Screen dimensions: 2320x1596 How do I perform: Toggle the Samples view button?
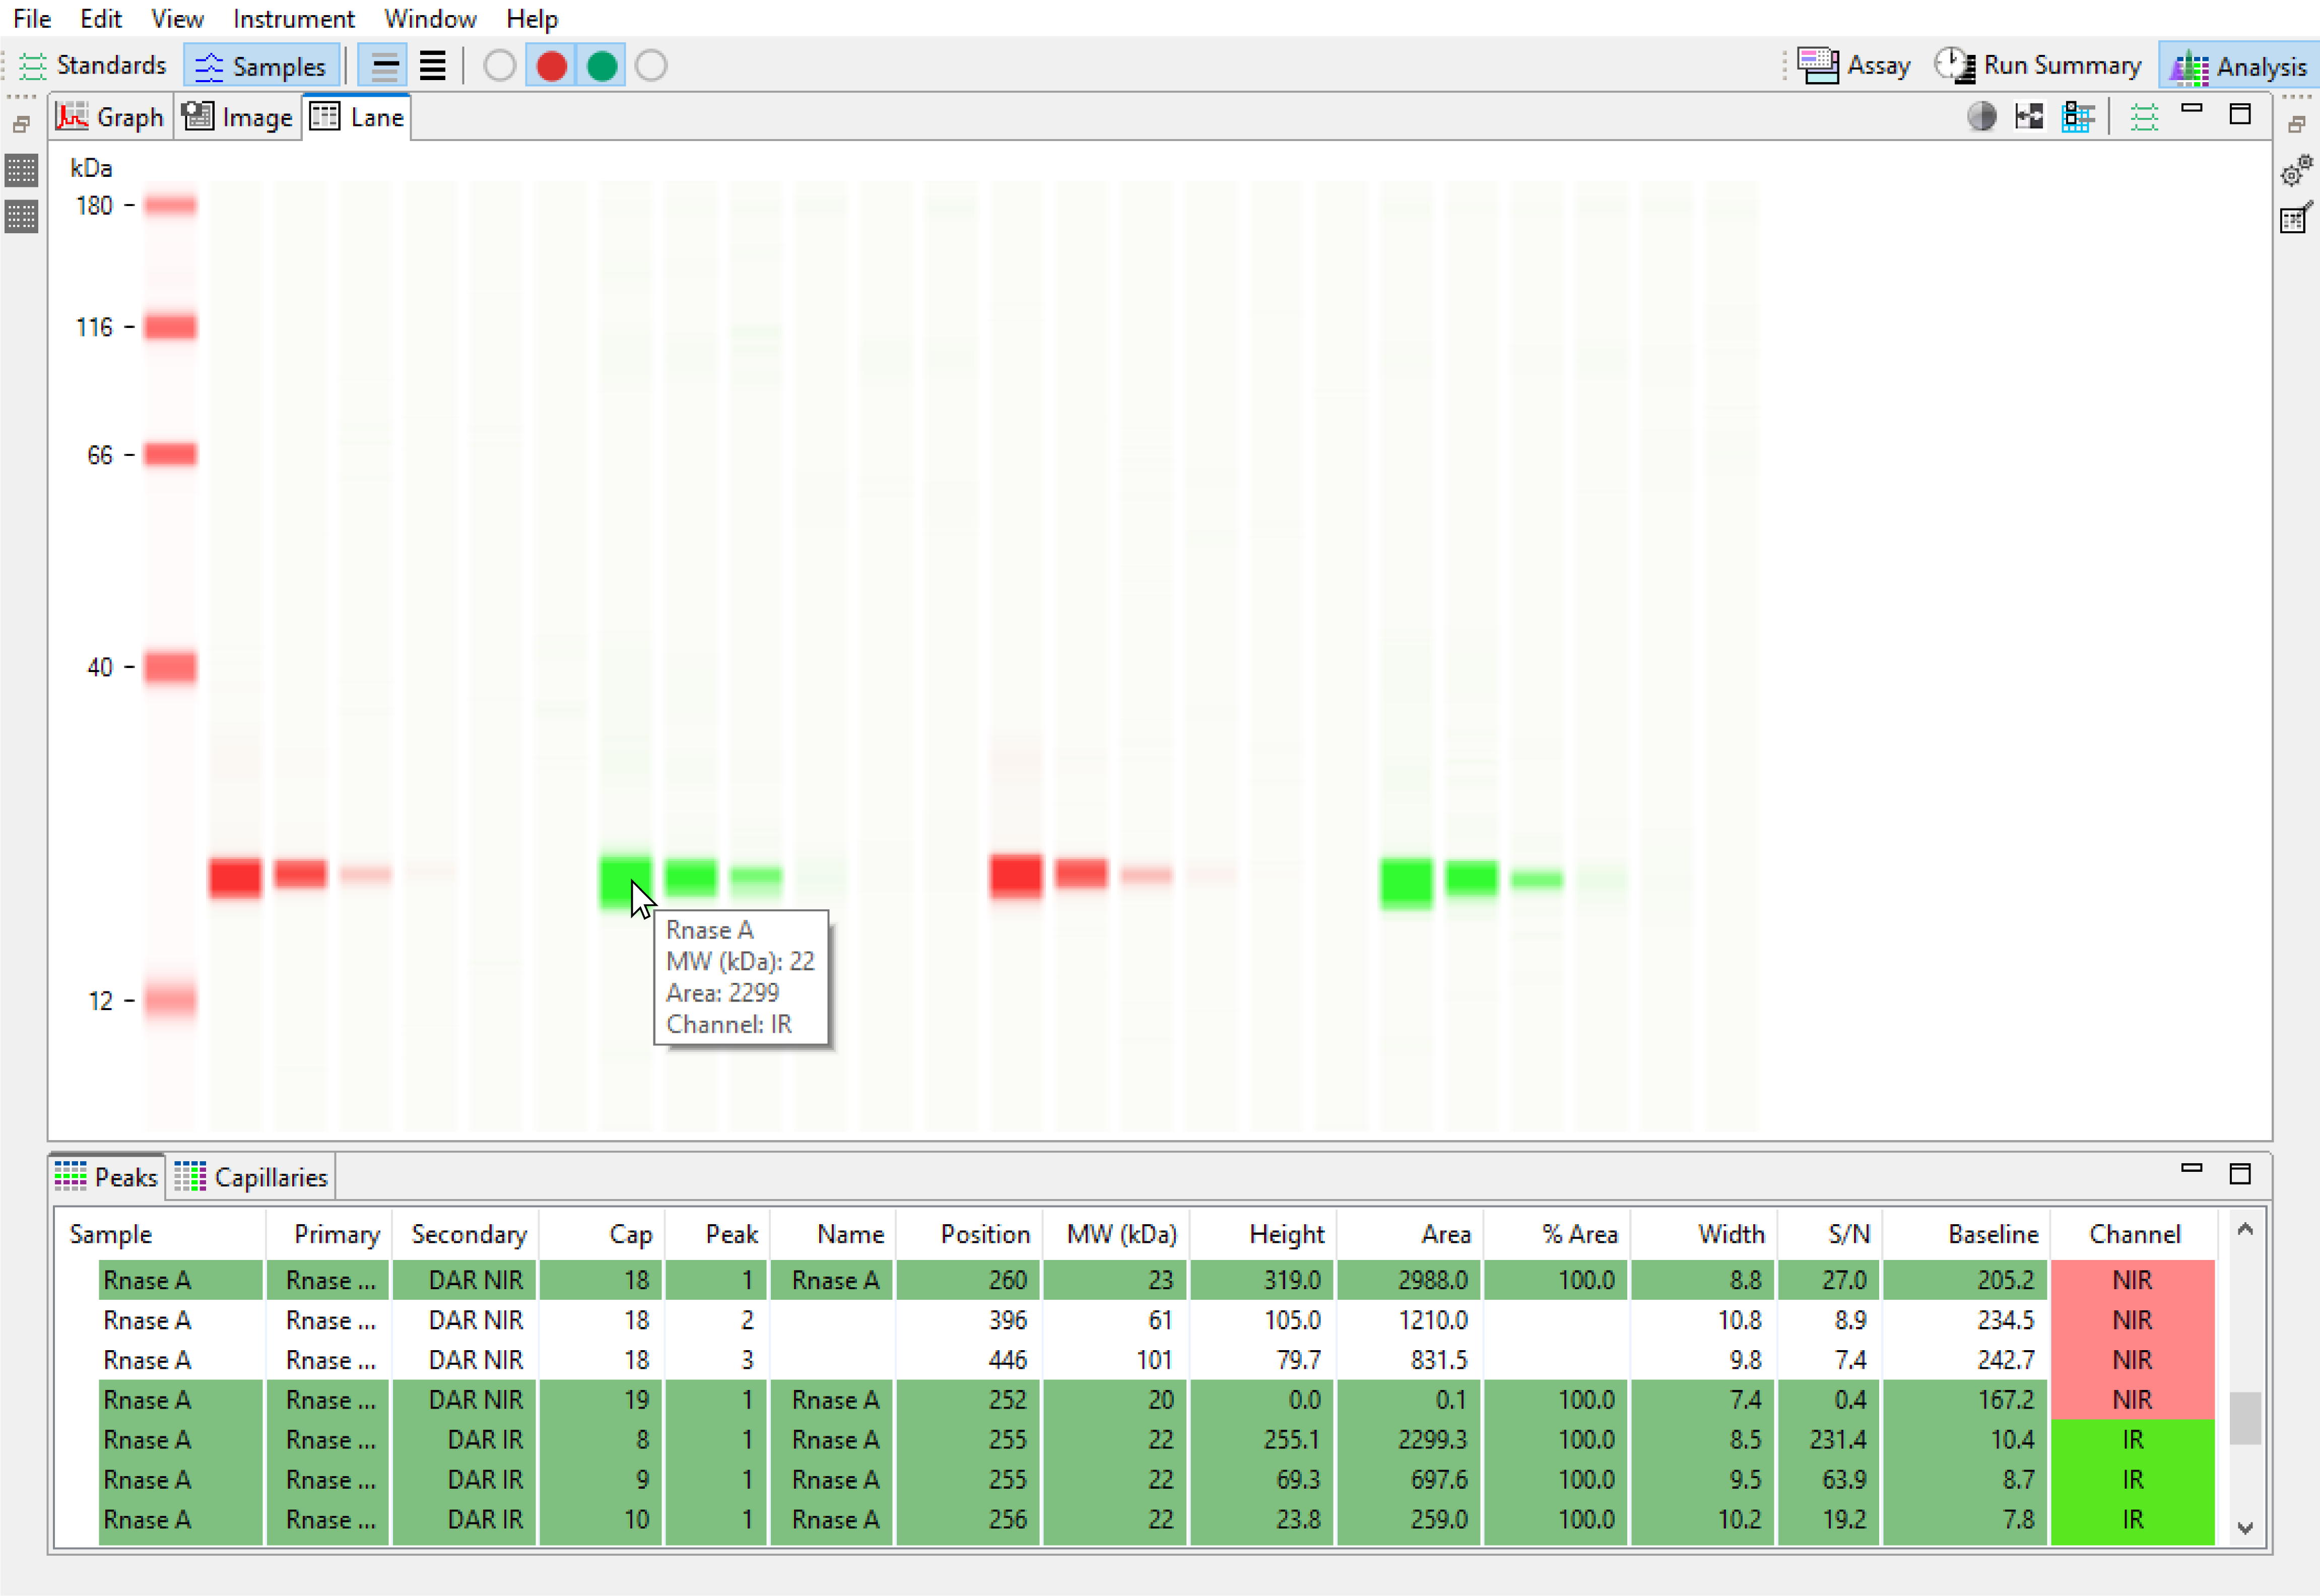(x=261, y=66)
